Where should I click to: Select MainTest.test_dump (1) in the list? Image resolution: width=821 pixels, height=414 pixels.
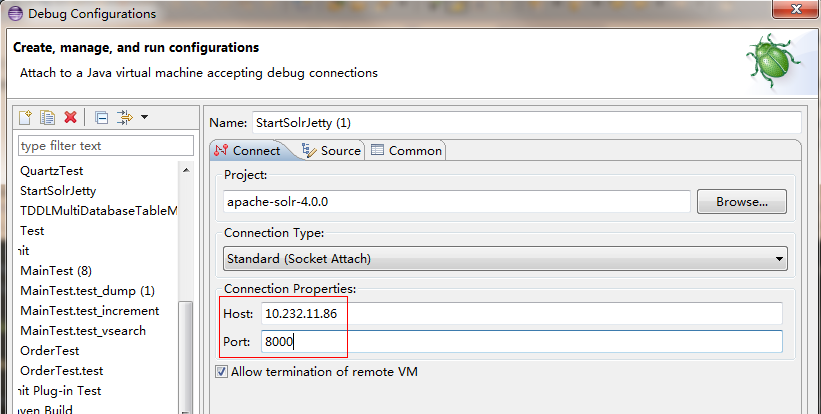click(x=88, y=290)
